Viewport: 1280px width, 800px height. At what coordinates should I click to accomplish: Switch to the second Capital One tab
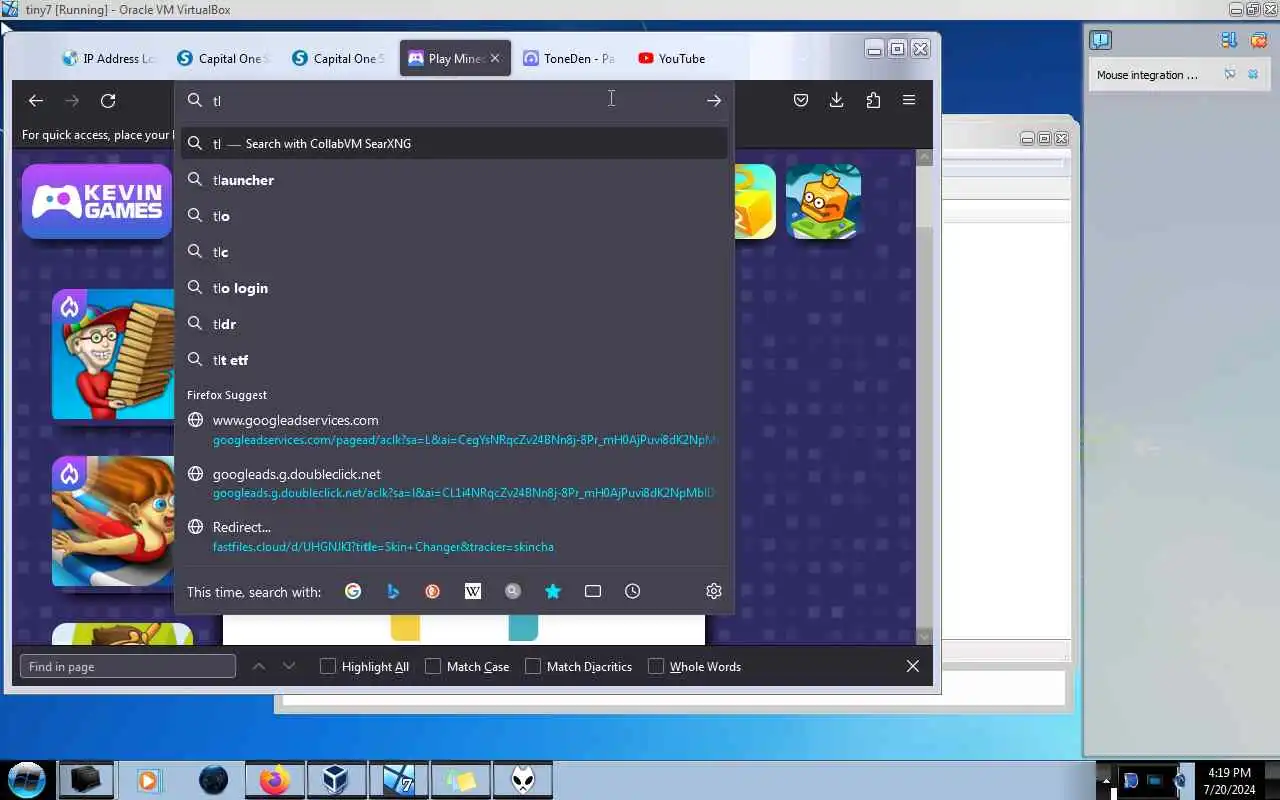tap(340, 58)
